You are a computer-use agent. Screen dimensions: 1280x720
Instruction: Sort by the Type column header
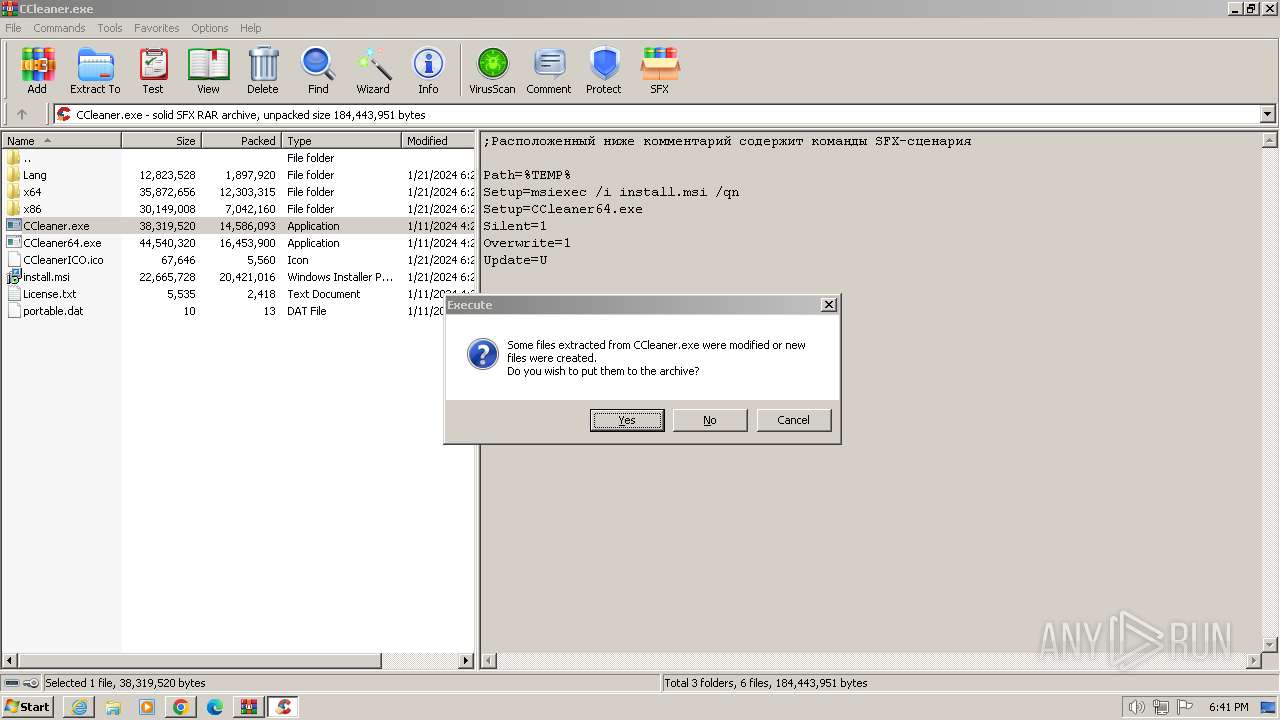[x=341, y=141]
